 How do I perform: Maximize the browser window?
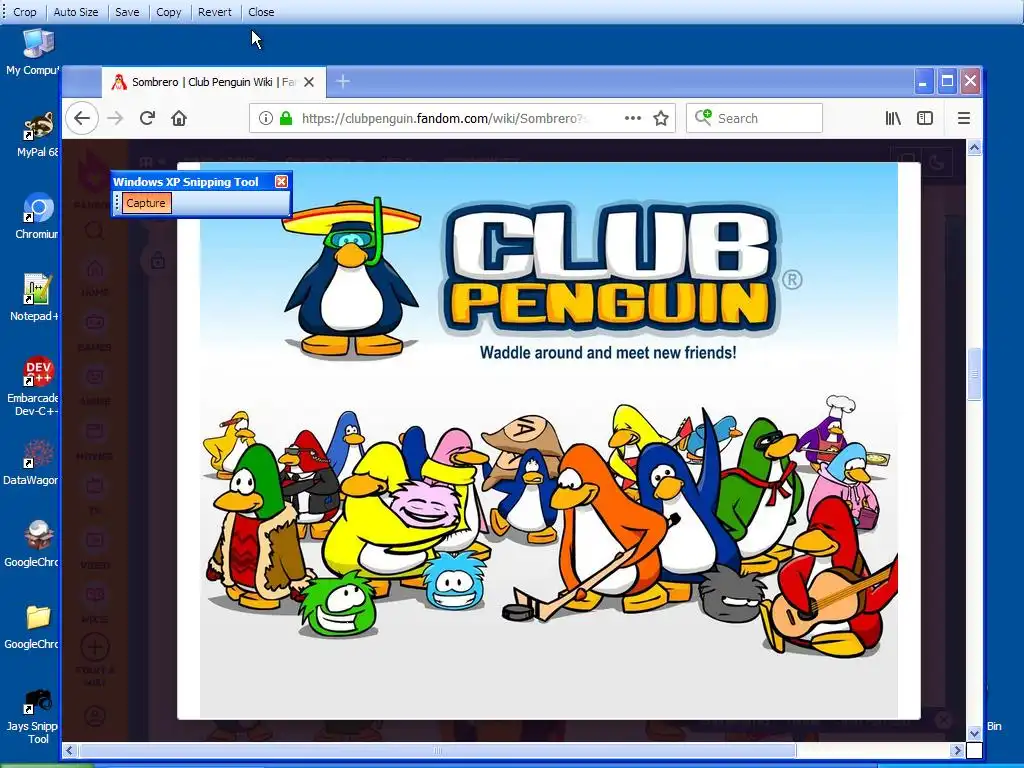[947, 82]
